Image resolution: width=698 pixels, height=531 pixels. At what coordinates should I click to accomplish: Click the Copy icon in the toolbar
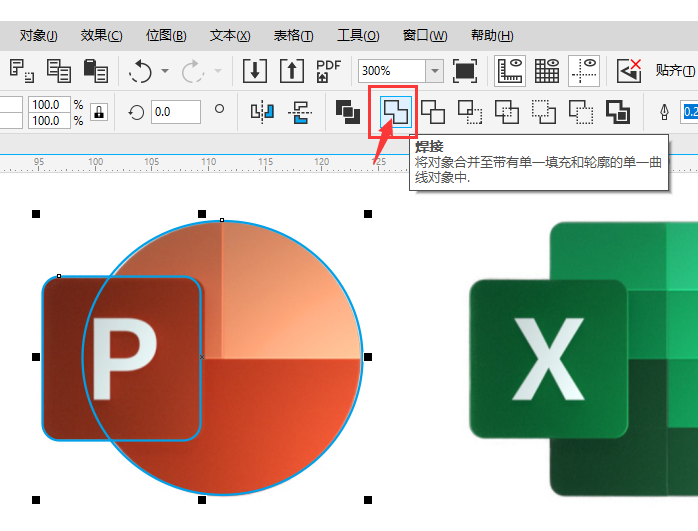point(59,71)
